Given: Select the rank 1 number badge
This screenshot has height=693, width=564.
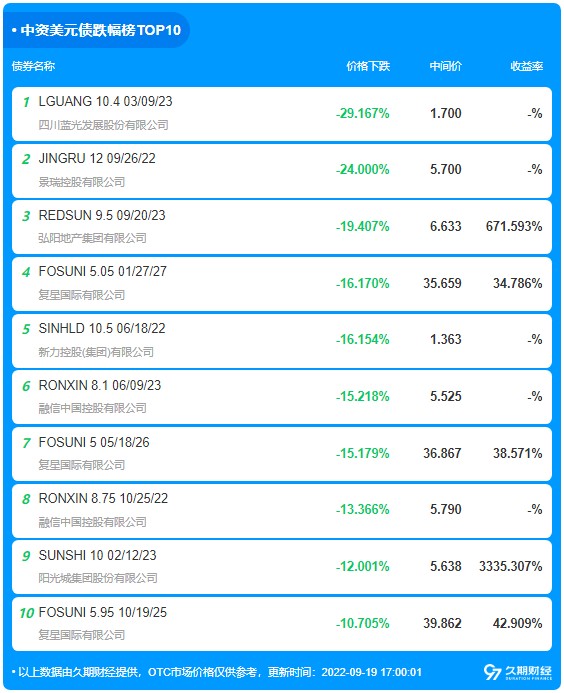Looking at the screenshot, I should [x=26, y=102].
